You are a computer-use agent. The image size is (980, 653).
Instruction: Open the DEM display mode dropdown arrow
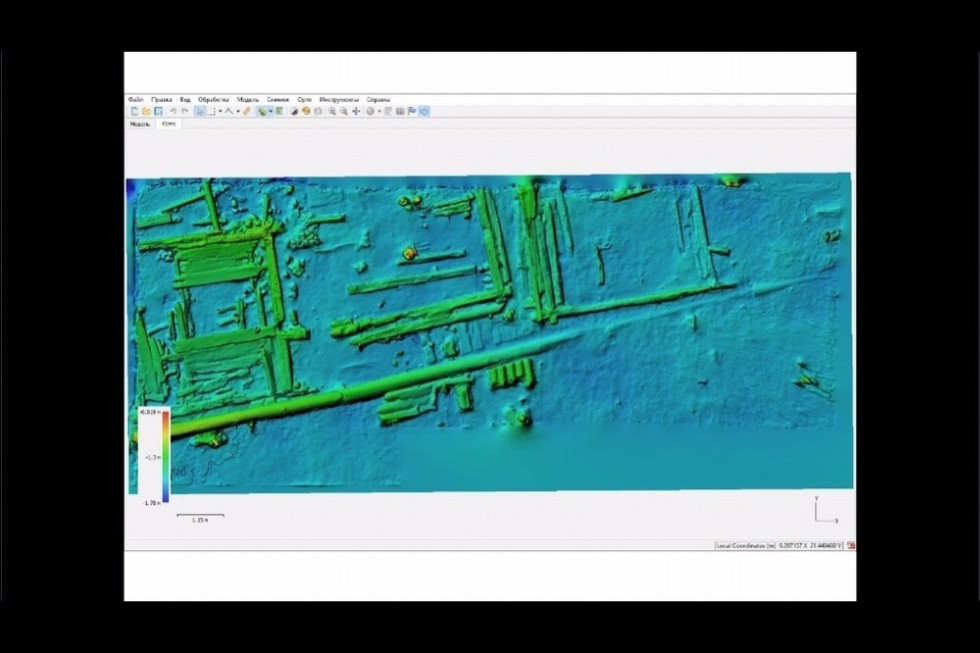(270, 111)
